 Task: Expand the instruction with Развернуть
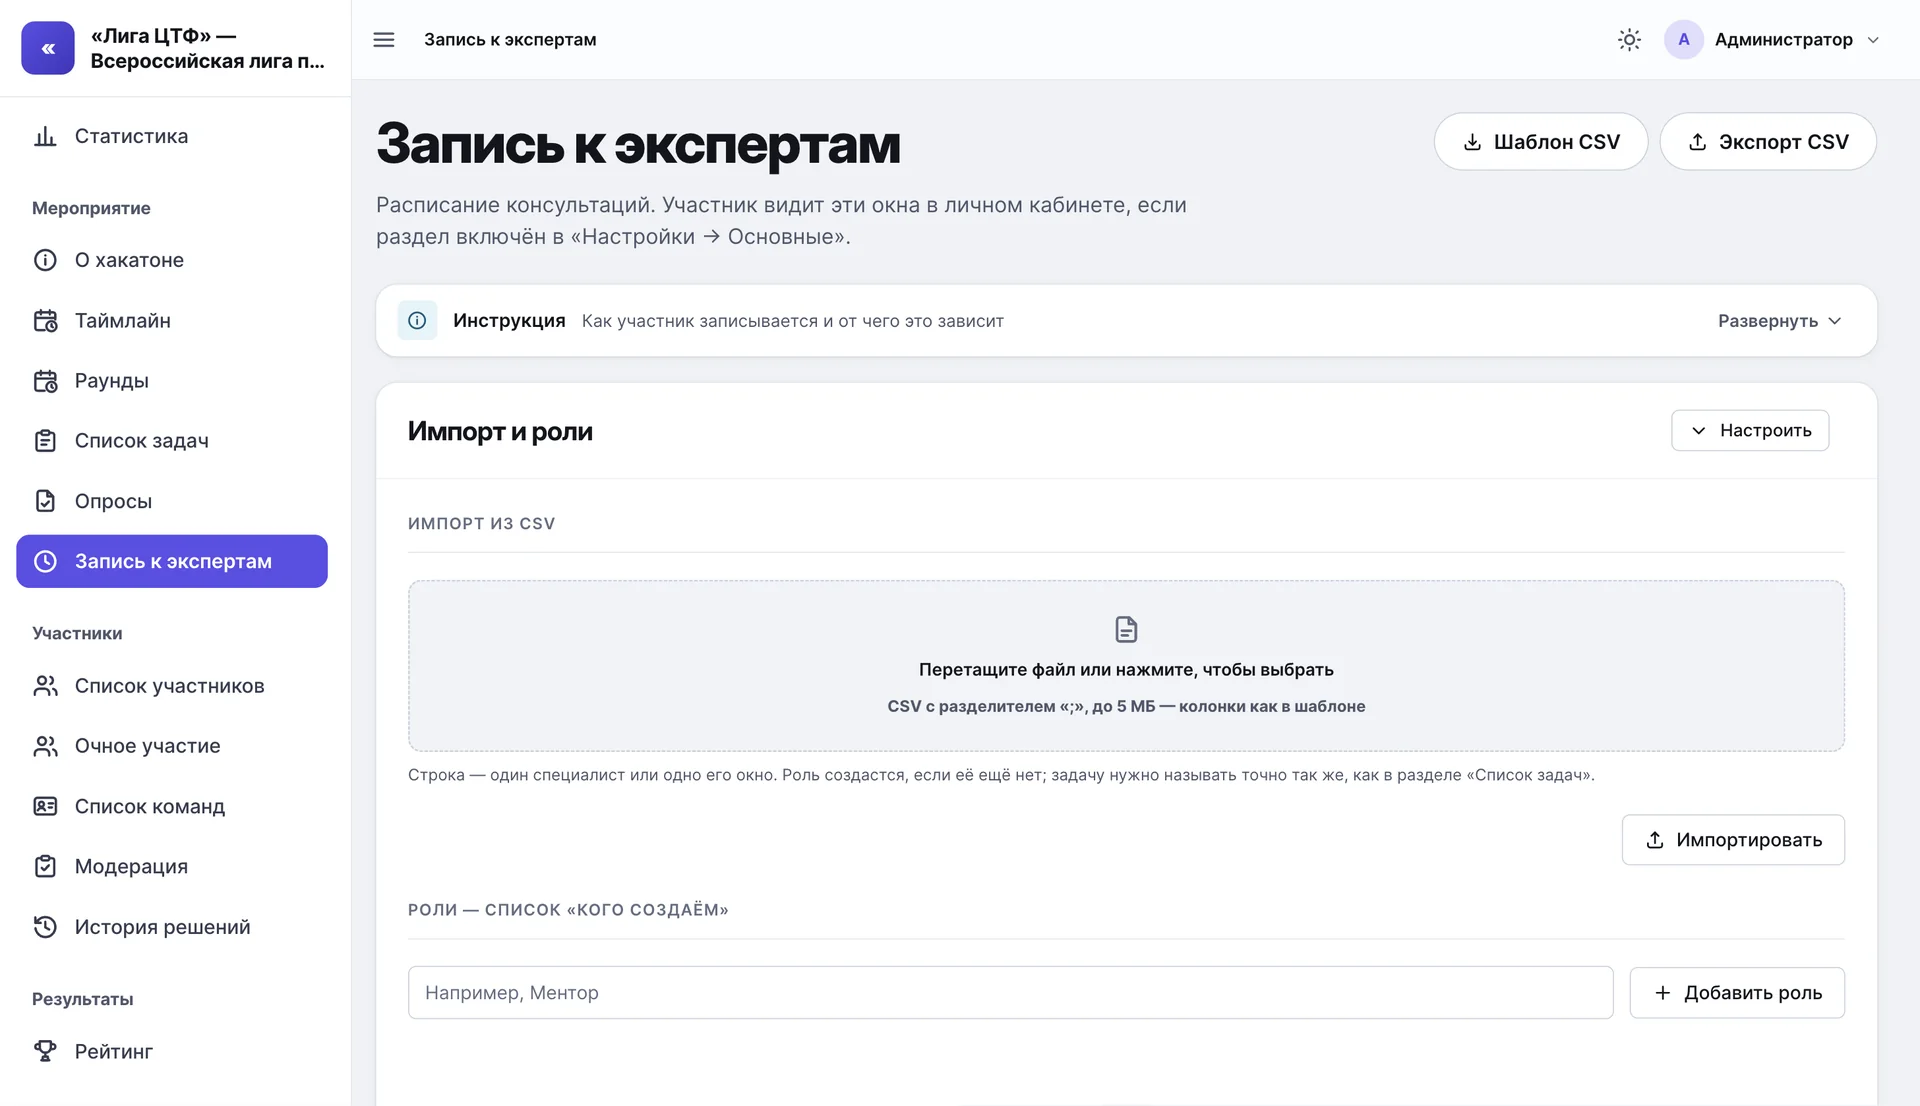pos(1779,321)
